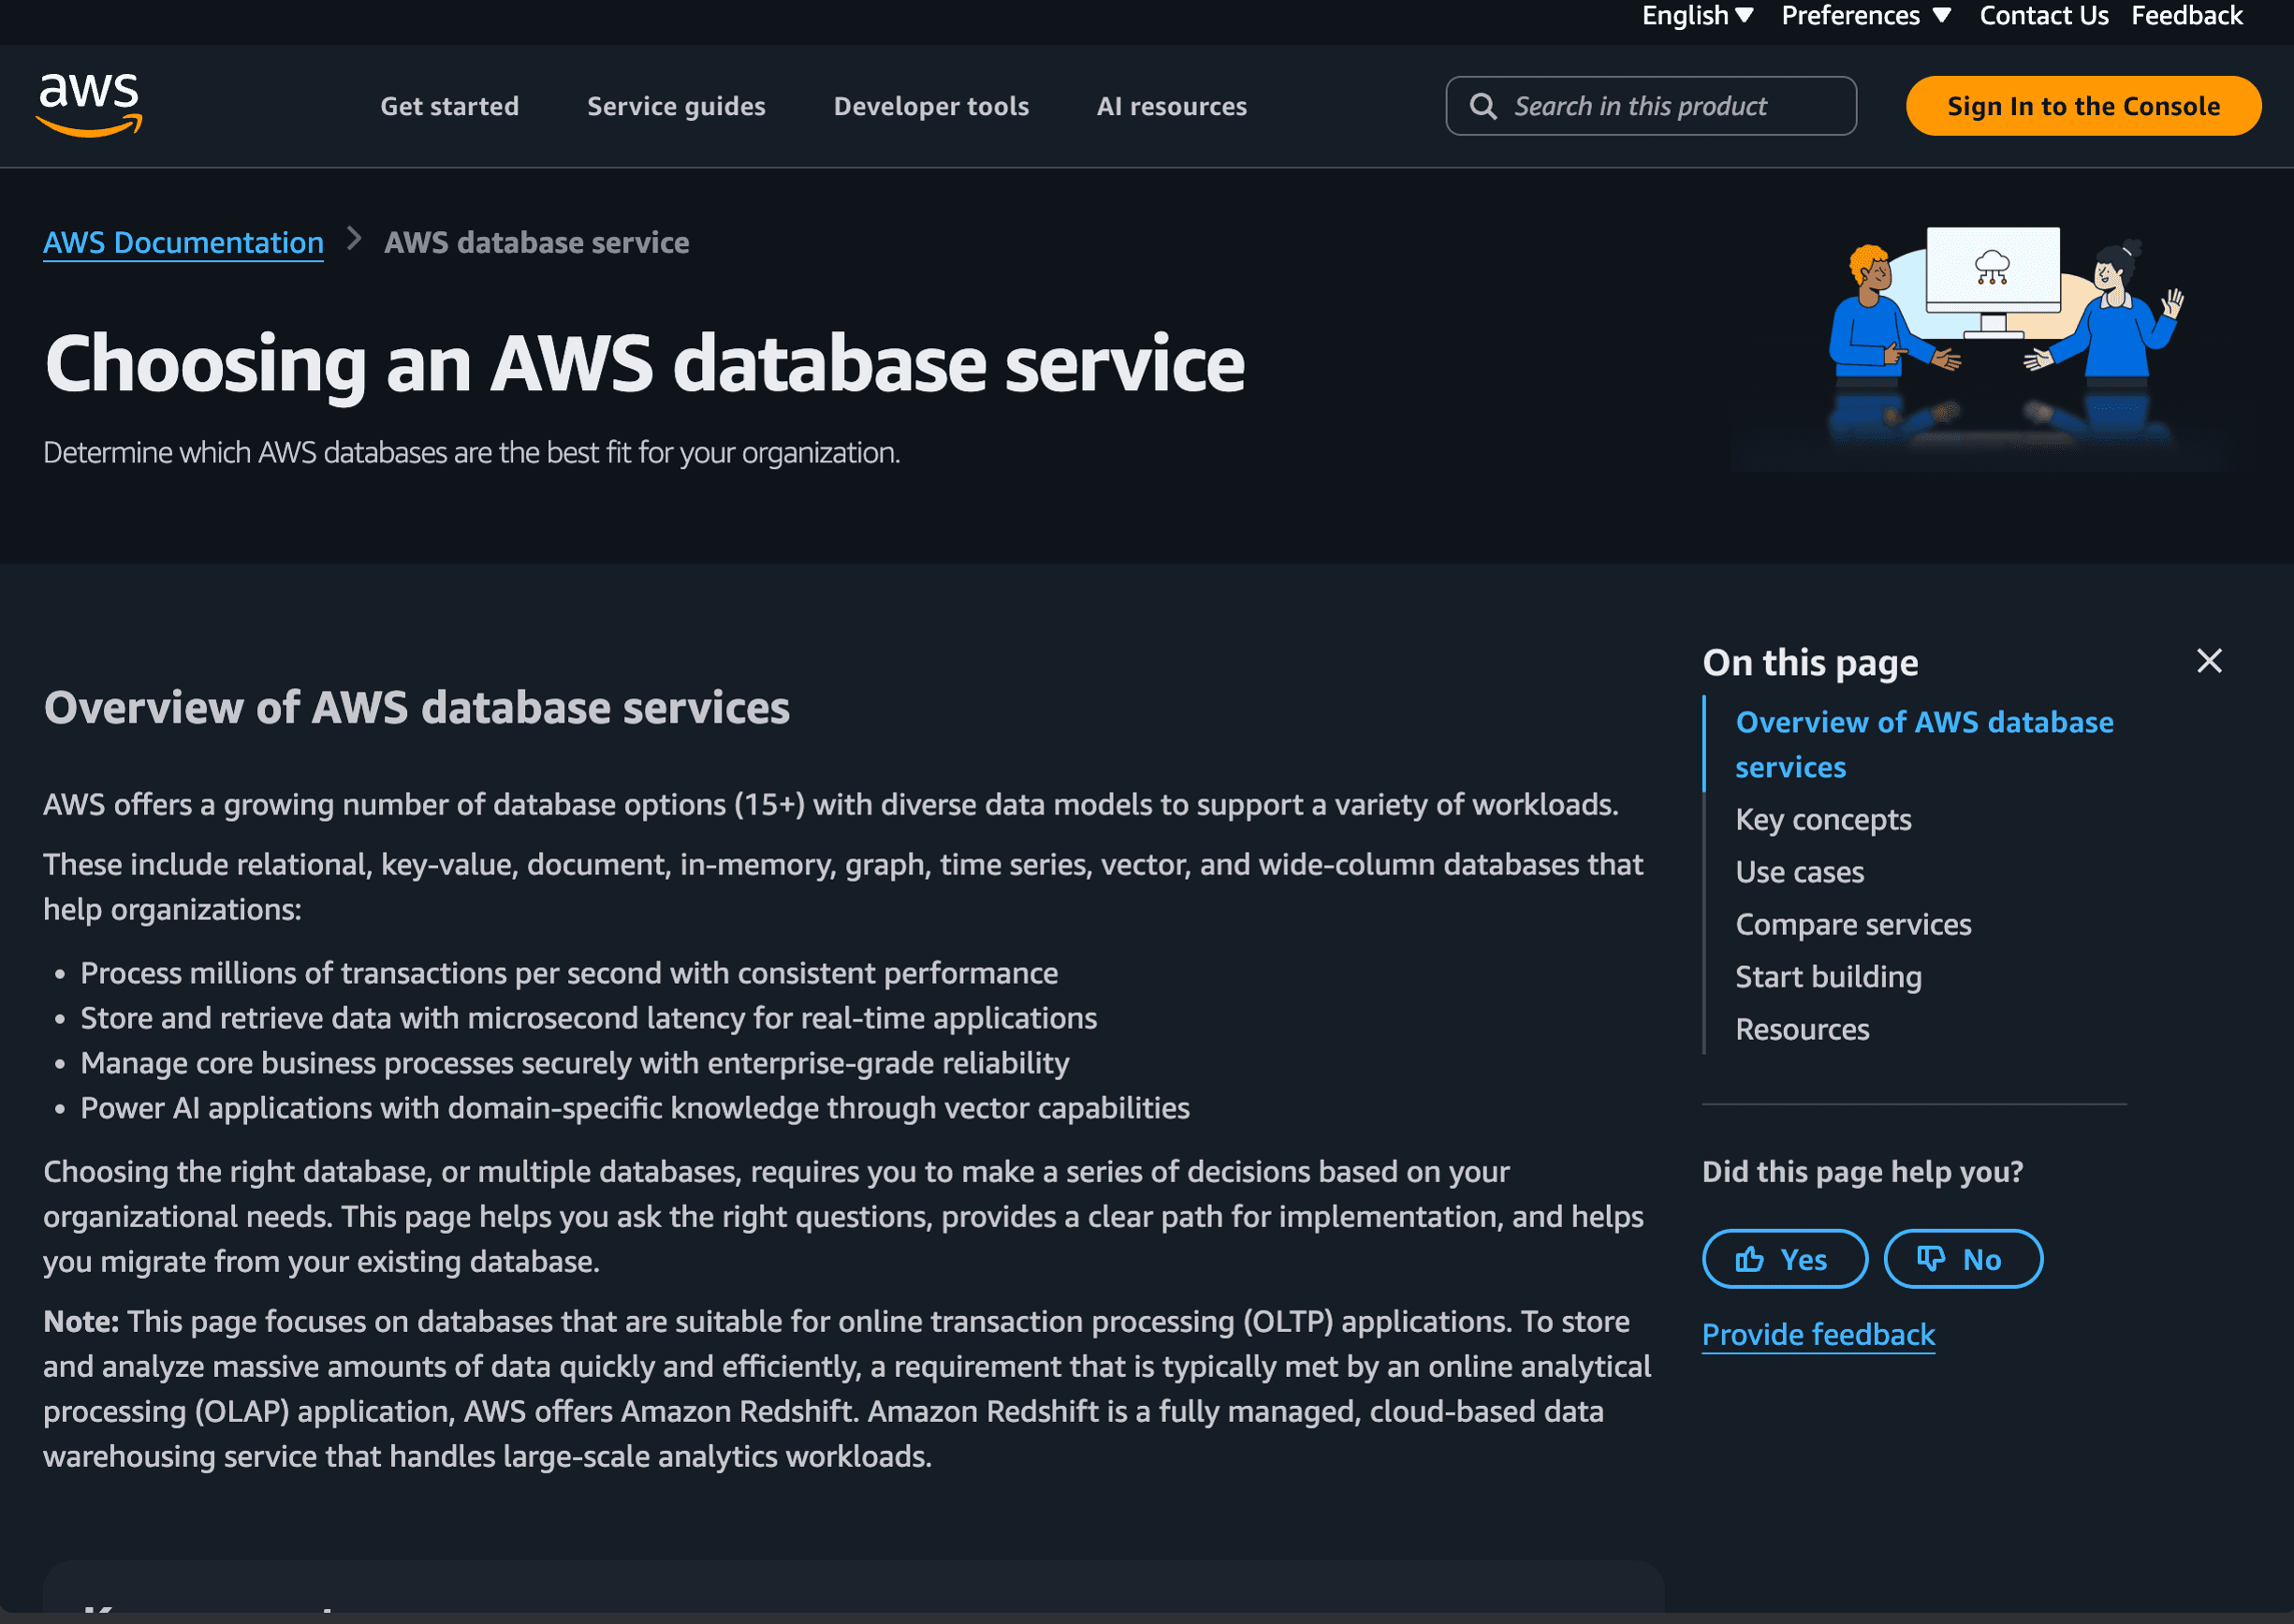Open the Developer tools menu

click(931, 106)
